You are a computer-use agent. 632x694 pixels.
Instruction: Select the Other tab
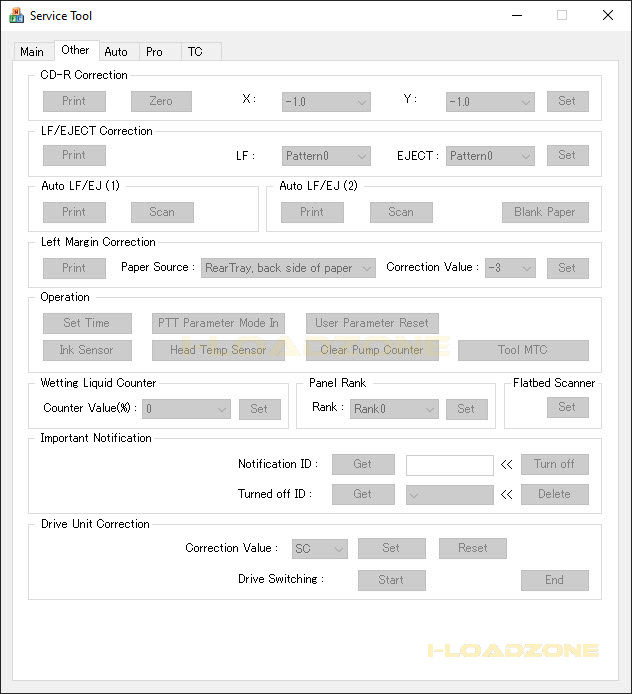(75, 50)
